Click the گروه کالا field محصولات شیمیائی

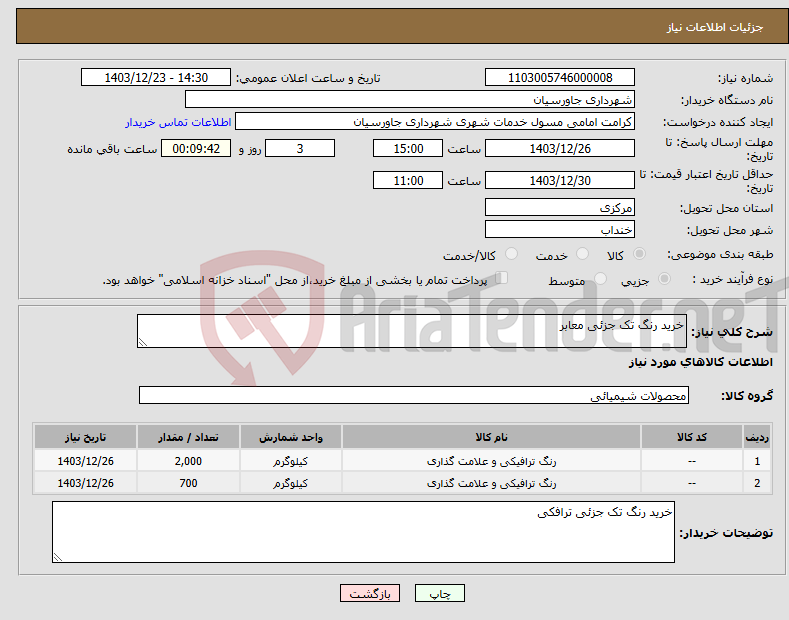point(414,396)
